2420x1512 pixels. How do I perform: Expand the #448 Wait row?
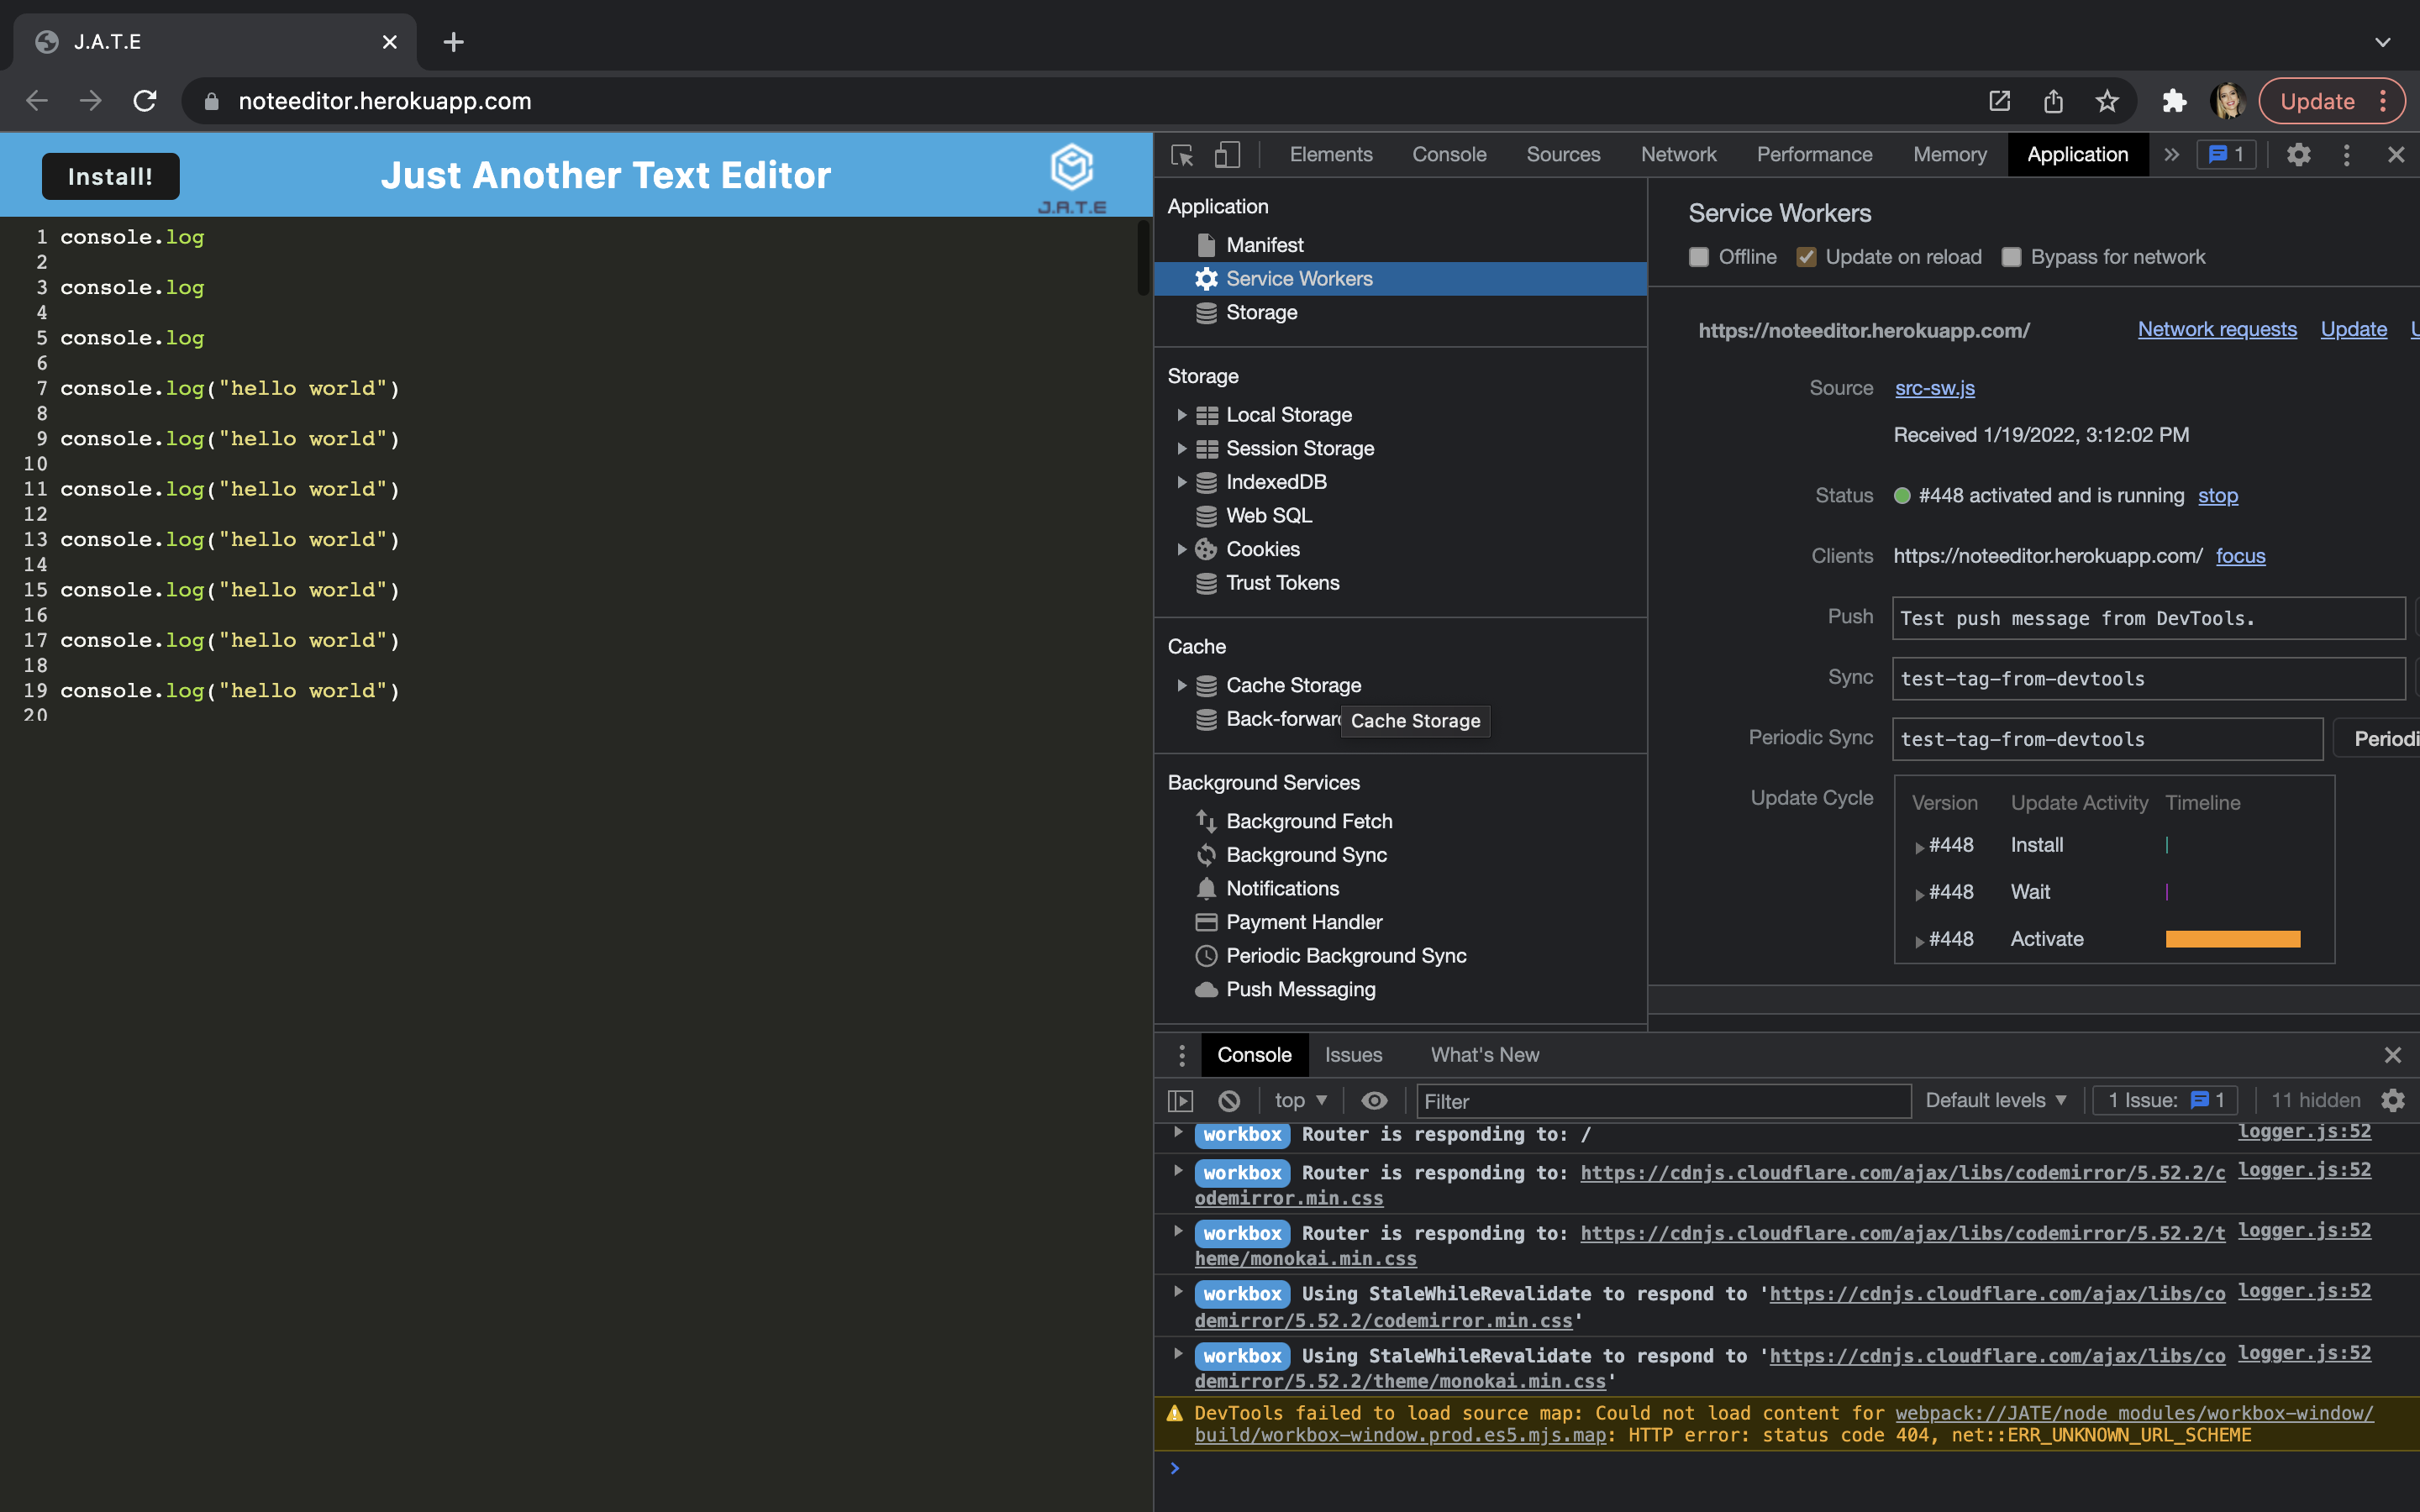pos(1918,893)
